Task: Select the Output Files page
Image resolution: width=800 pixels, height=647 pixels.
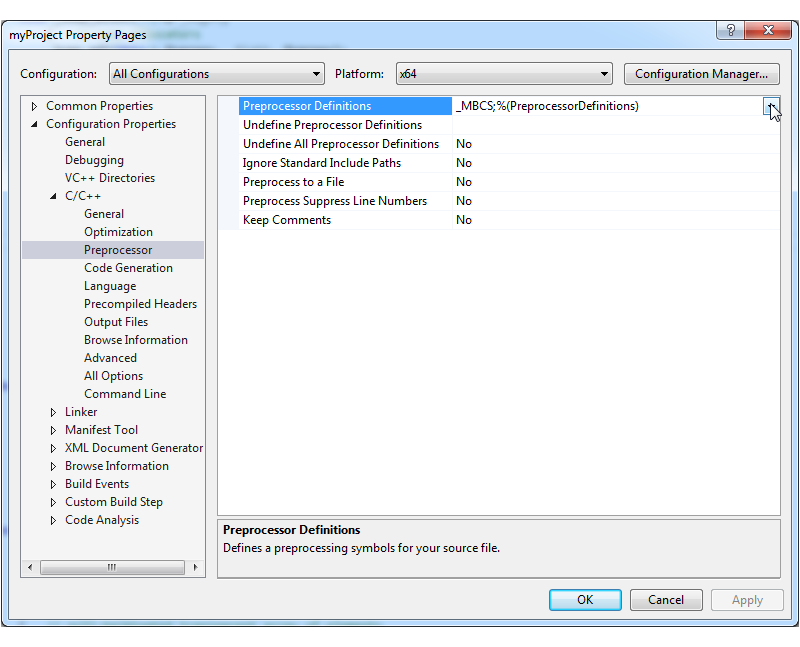Action: [116, 322]
